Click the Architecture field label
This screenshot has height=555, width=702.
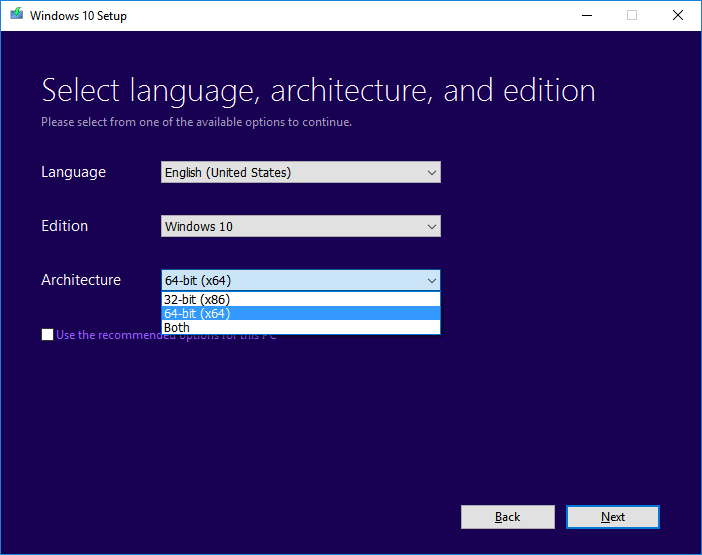point(81,280)
